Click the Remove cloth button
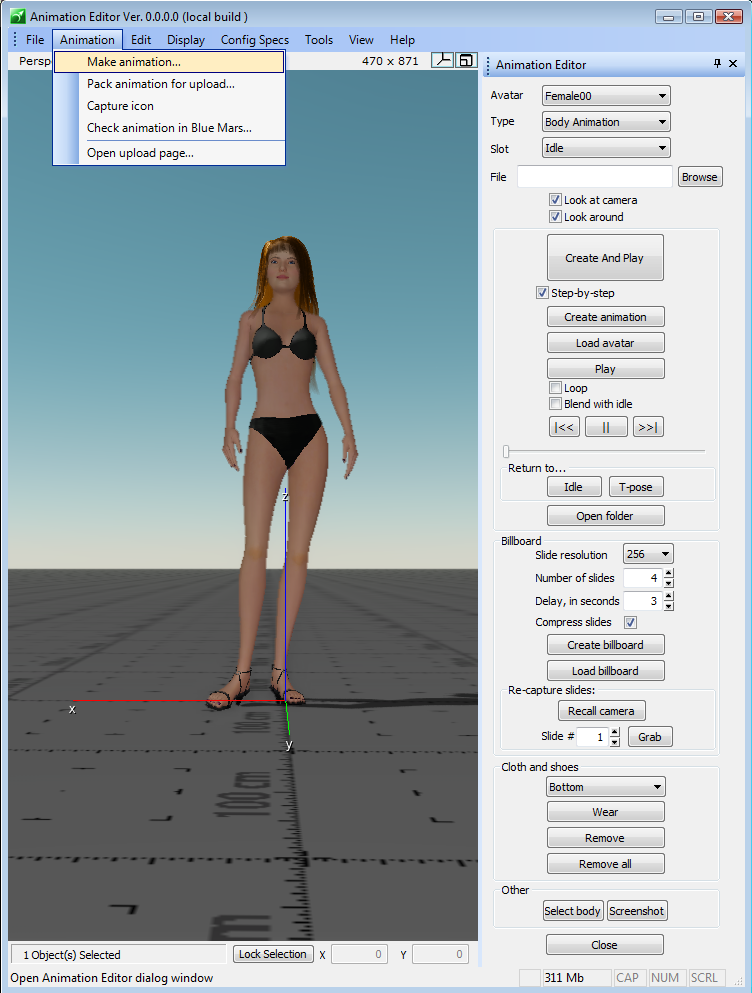The width and height of the screenshot is (752, 993). click(x=606, y=838)
